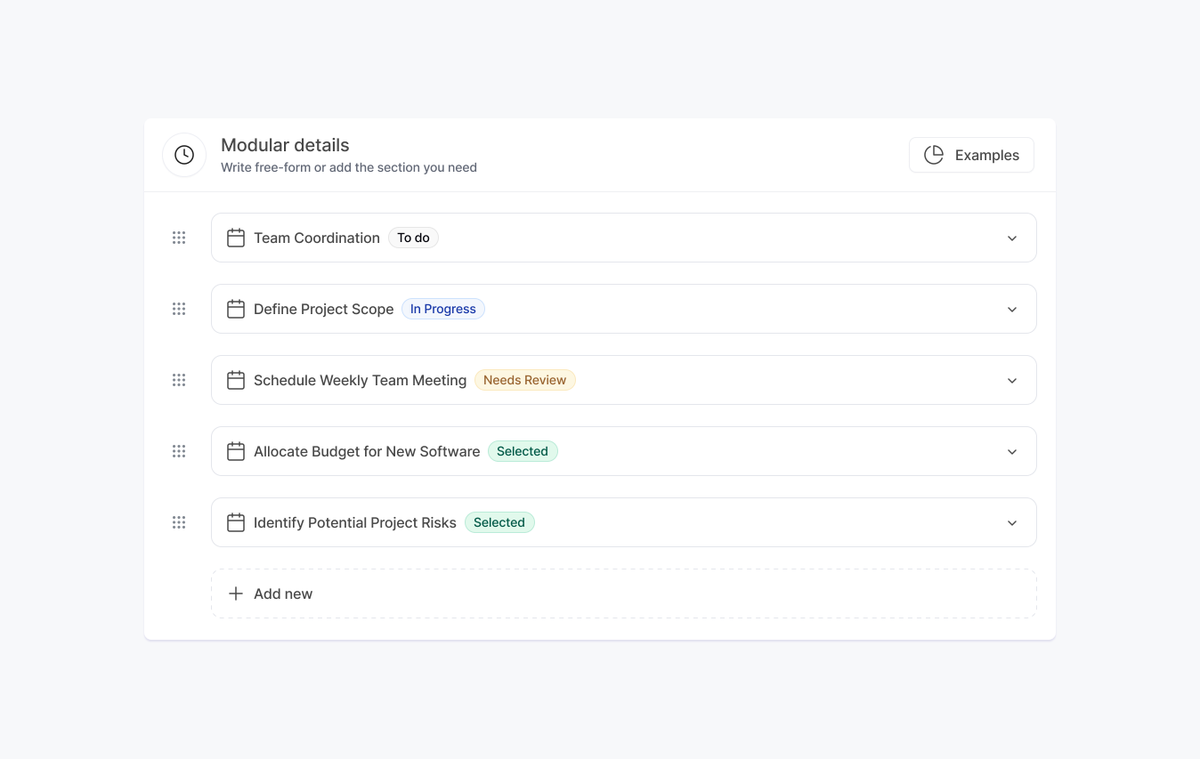Click the Selected badge on Identify Potential Risks
This screenshot has width=1200, height=759.
click(x=500, y=522)
